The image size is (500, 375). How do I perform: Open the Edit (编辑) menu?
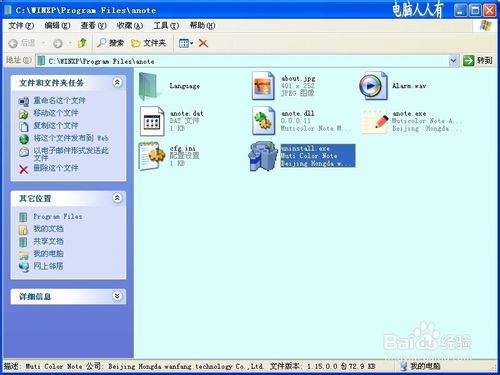[57, 26]
